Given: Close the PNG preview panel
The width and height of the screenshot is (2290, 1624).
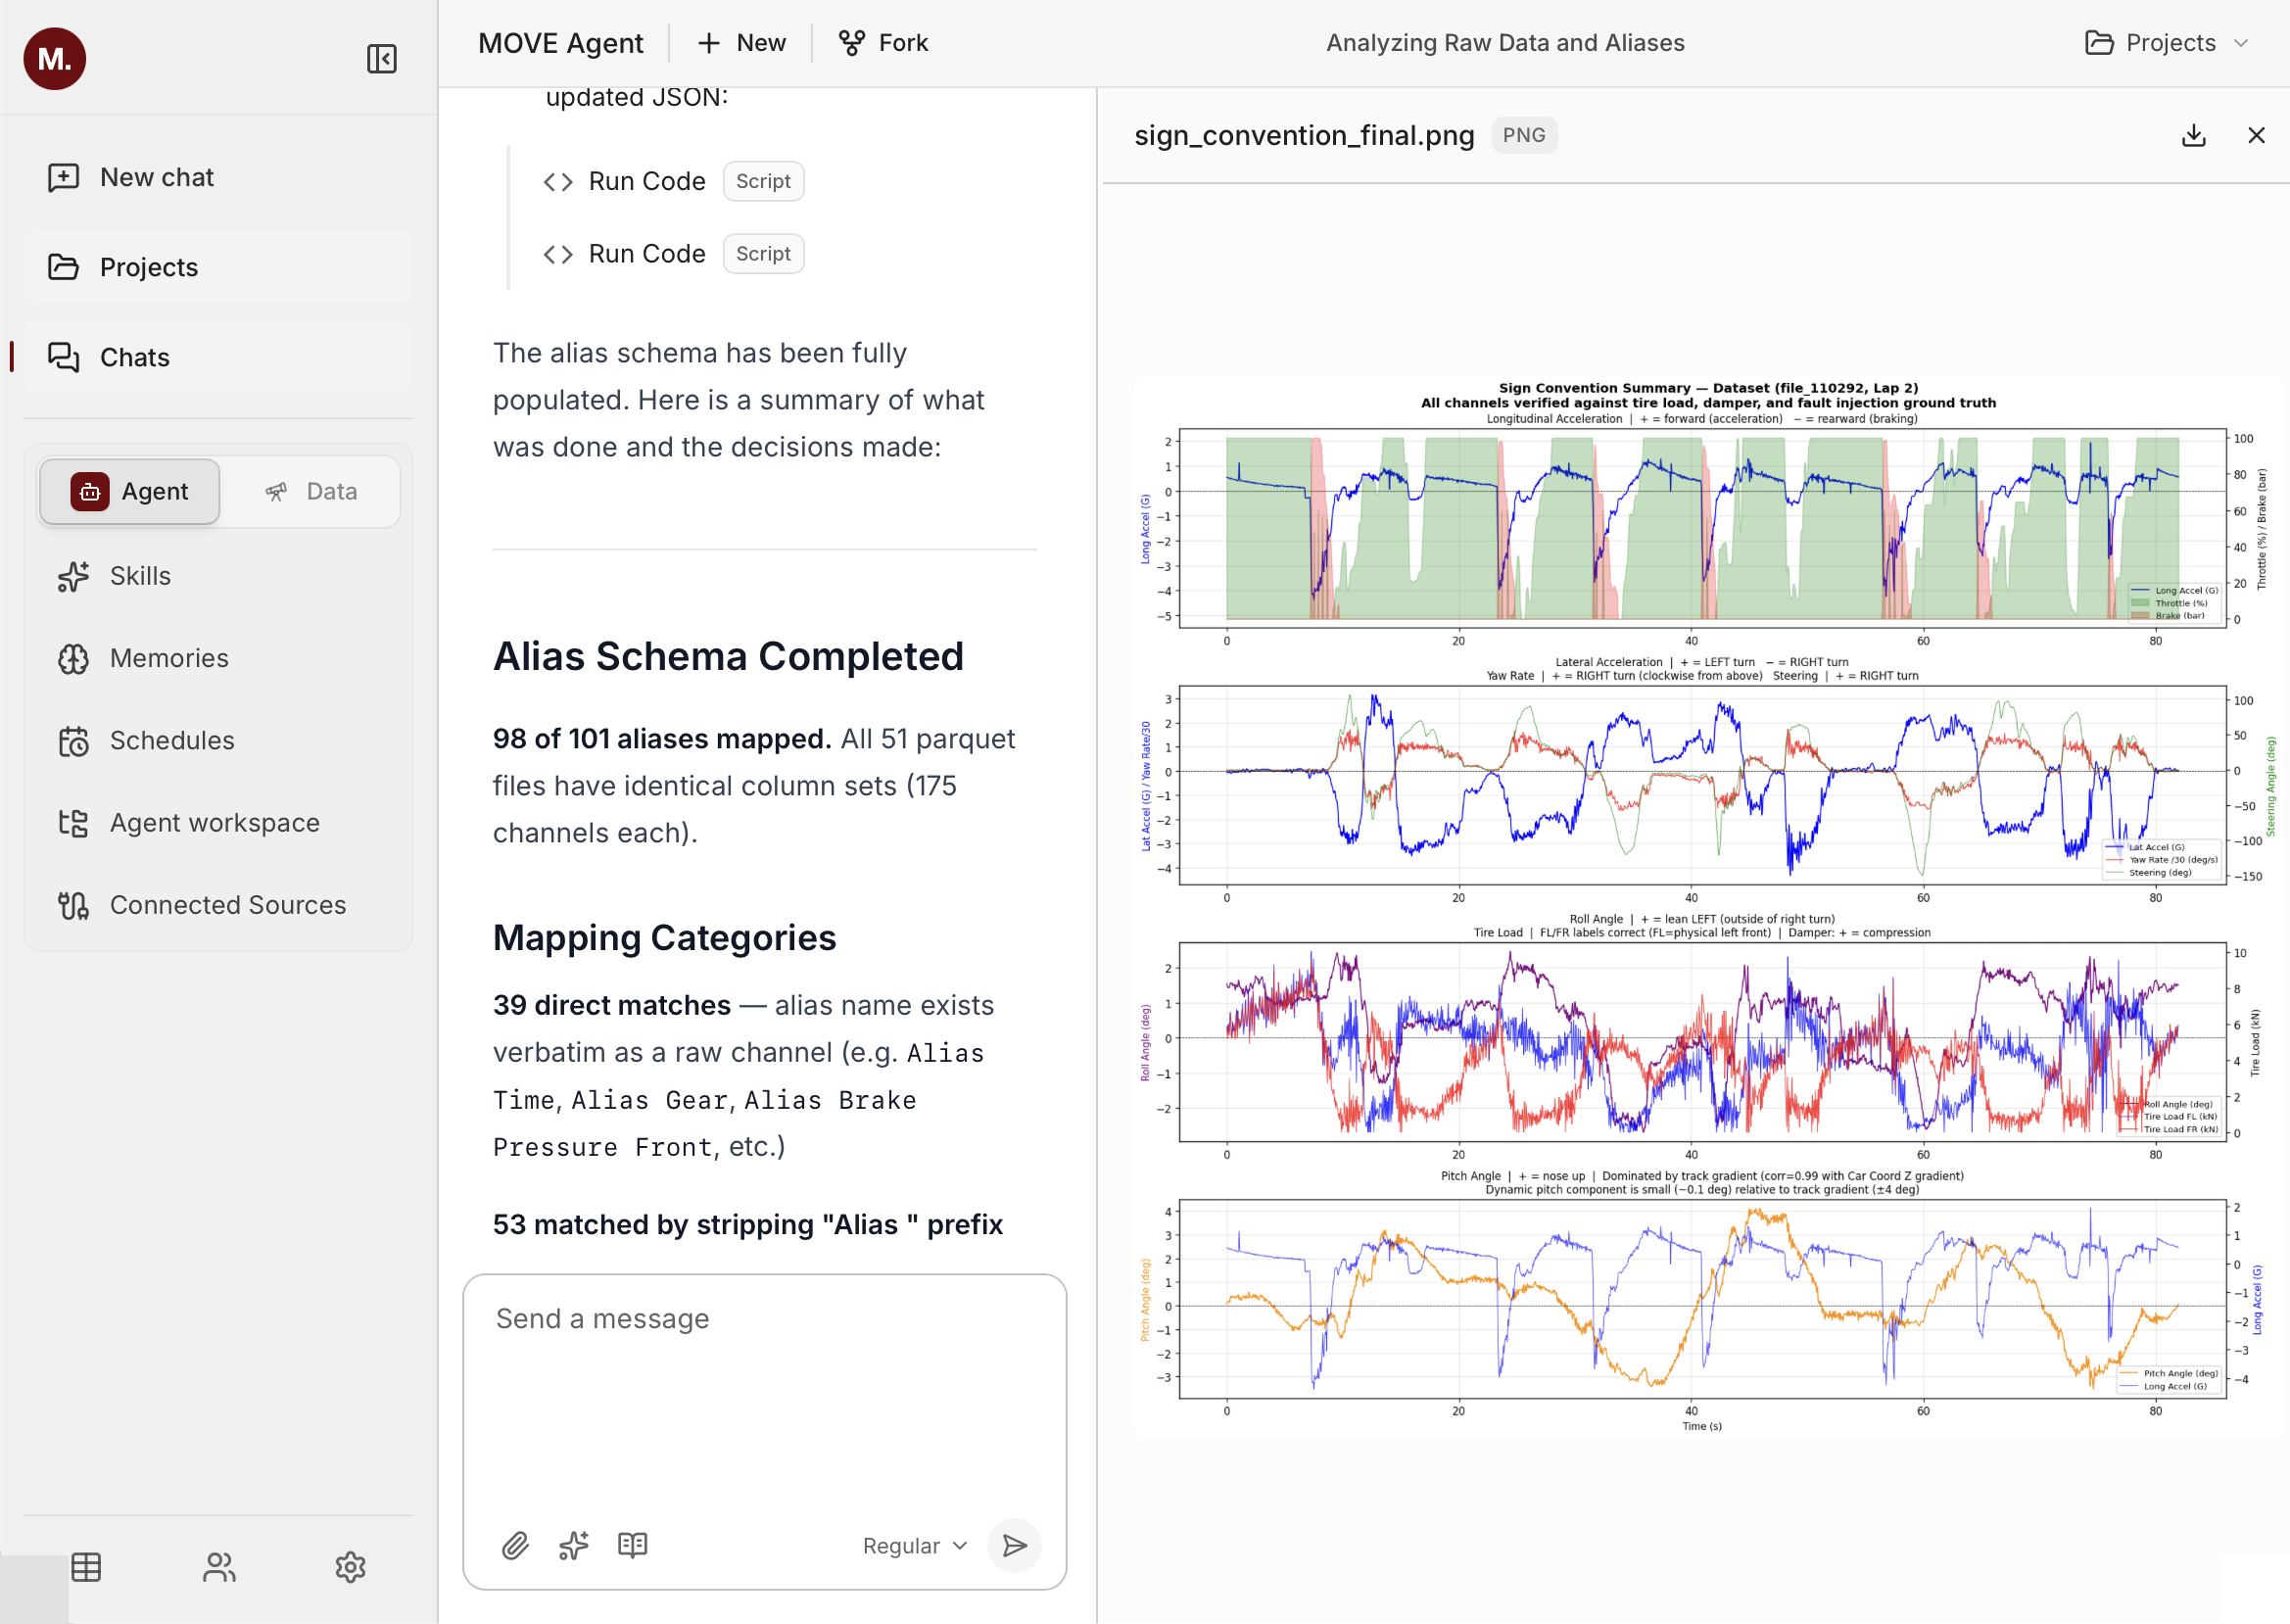Looking at the screenshot, I should pos(2256,136).
